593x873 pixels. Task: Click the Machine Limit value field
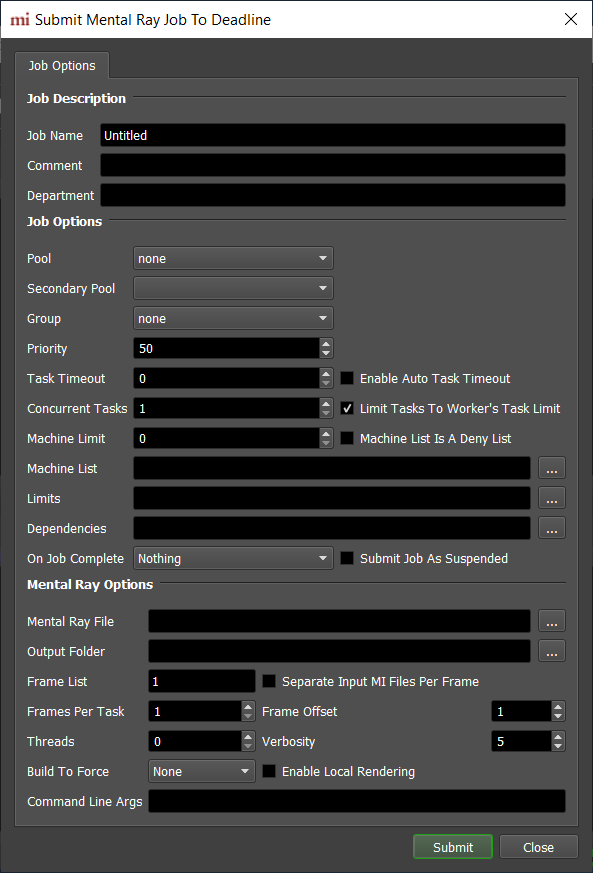point(227,439)
